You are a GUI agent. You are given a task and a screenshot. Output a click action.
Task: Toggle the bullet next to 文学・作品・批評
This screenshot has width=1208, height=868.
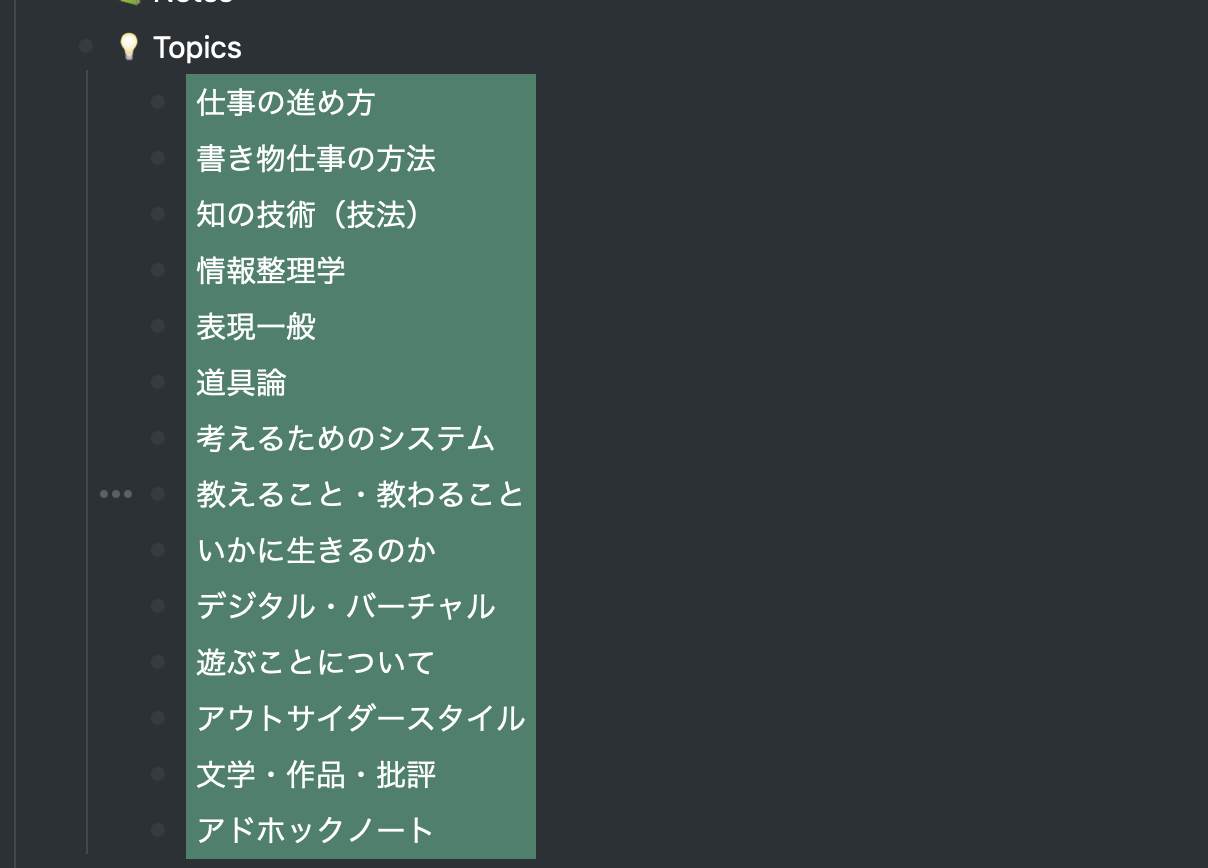click(158, 774)
